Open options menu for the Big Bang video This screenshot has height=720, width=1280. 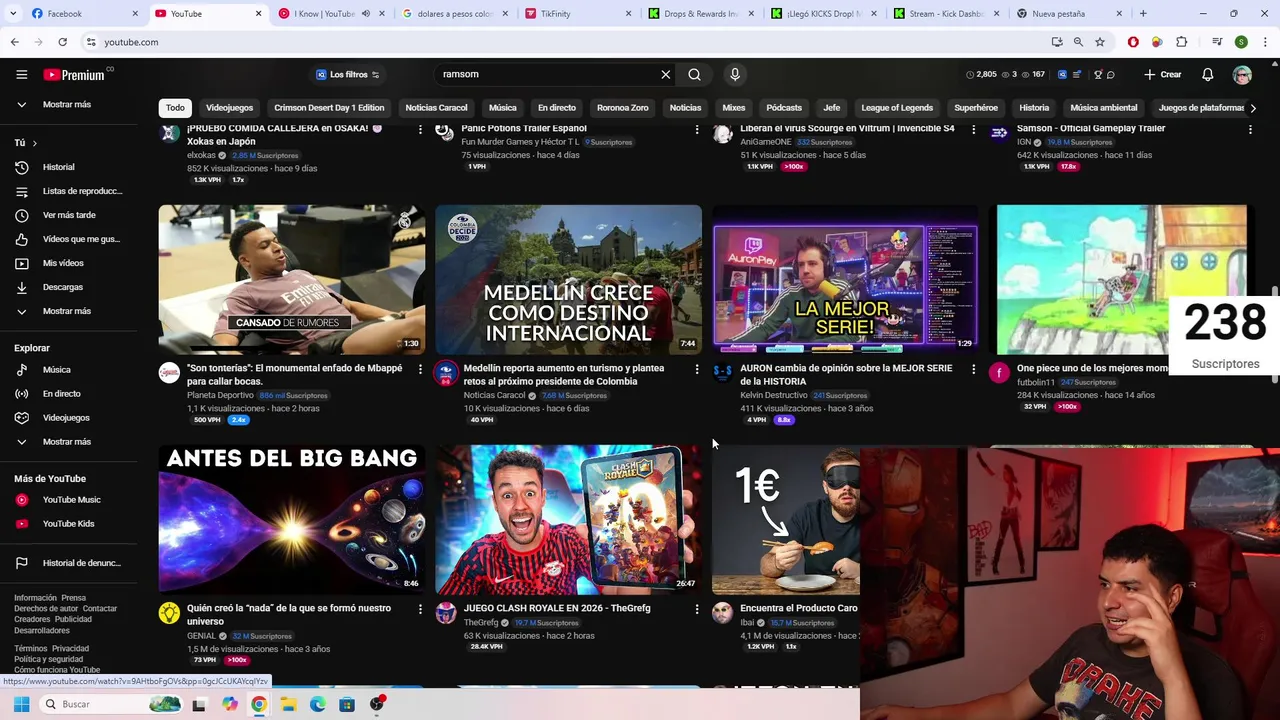(x=420, y=609)
